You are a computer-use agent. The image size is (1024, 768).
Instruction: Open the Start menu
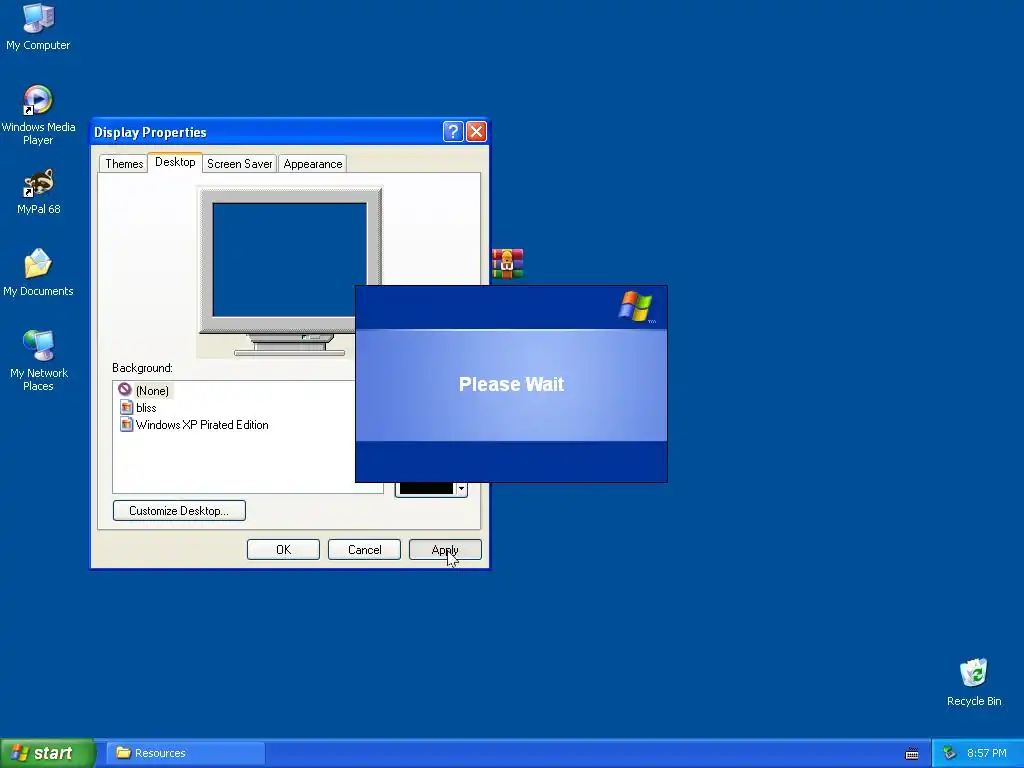click(48, 753)
